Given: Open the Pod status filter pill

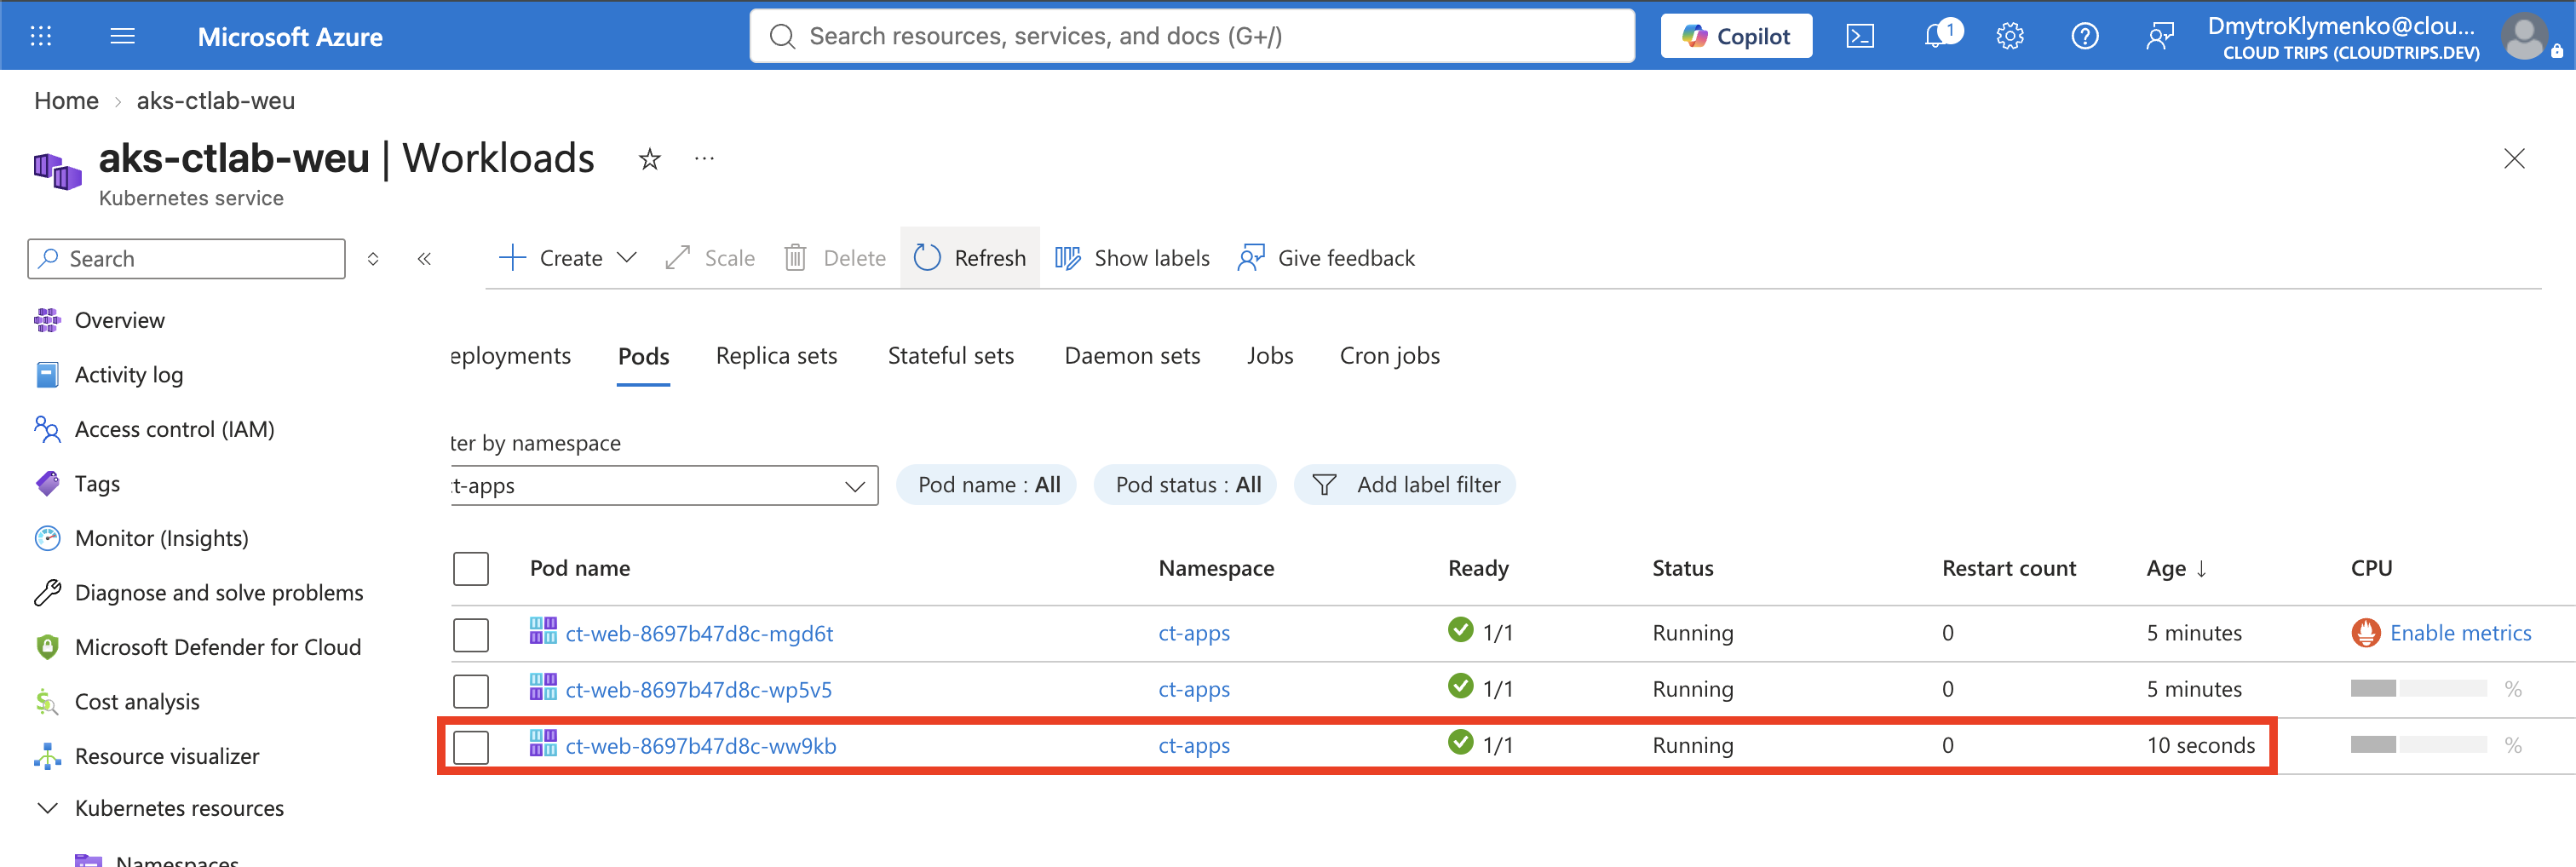Looking at the screenshot, I should pos(1186,485).
